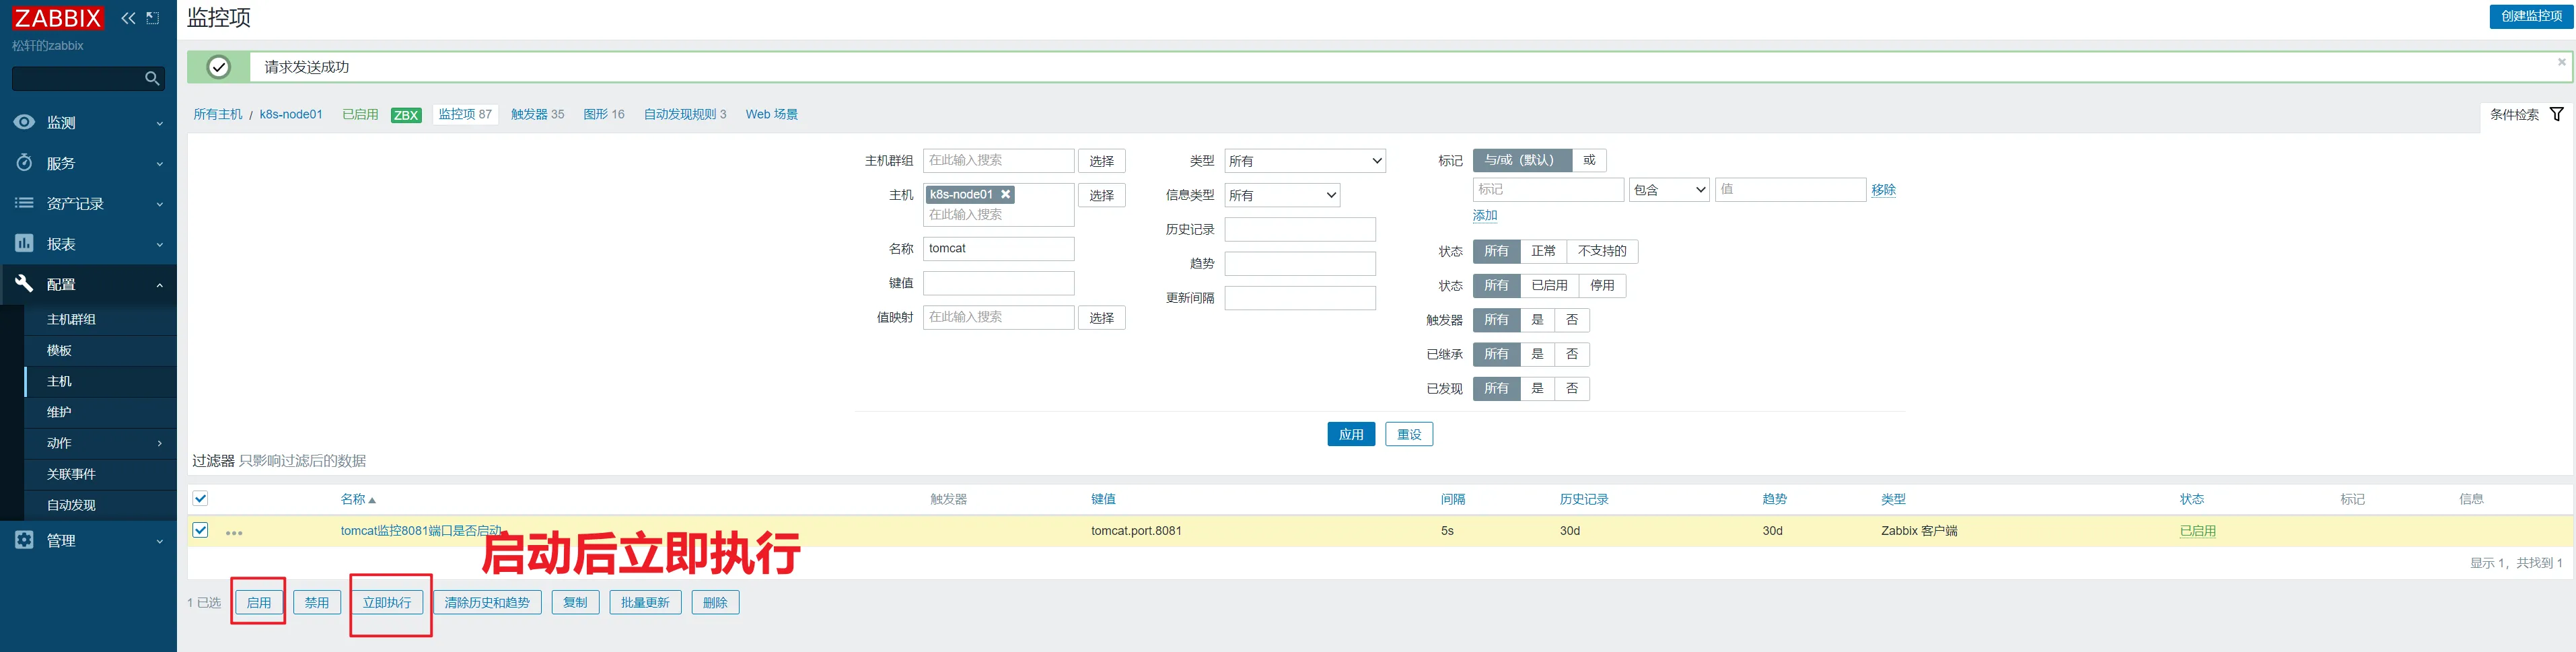Open the 类型 type dropdown
The width and height of the screenshot is (2576, 652).
(x=1304, y=161)
